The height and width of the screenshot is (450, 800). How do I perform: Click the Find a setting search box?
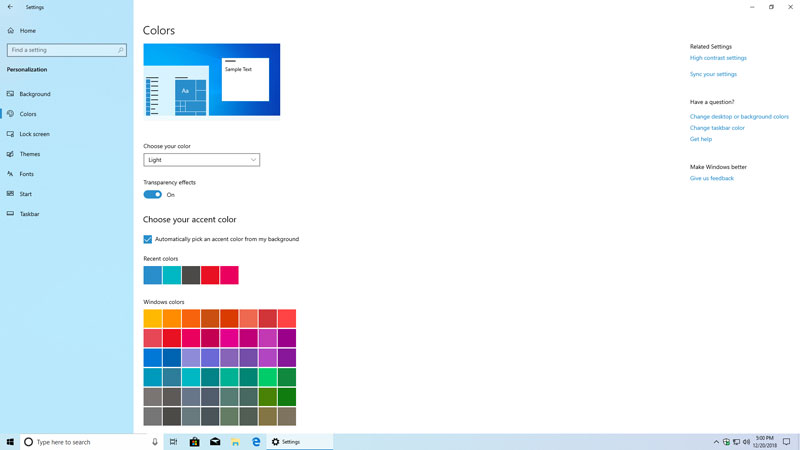(66, 50)
